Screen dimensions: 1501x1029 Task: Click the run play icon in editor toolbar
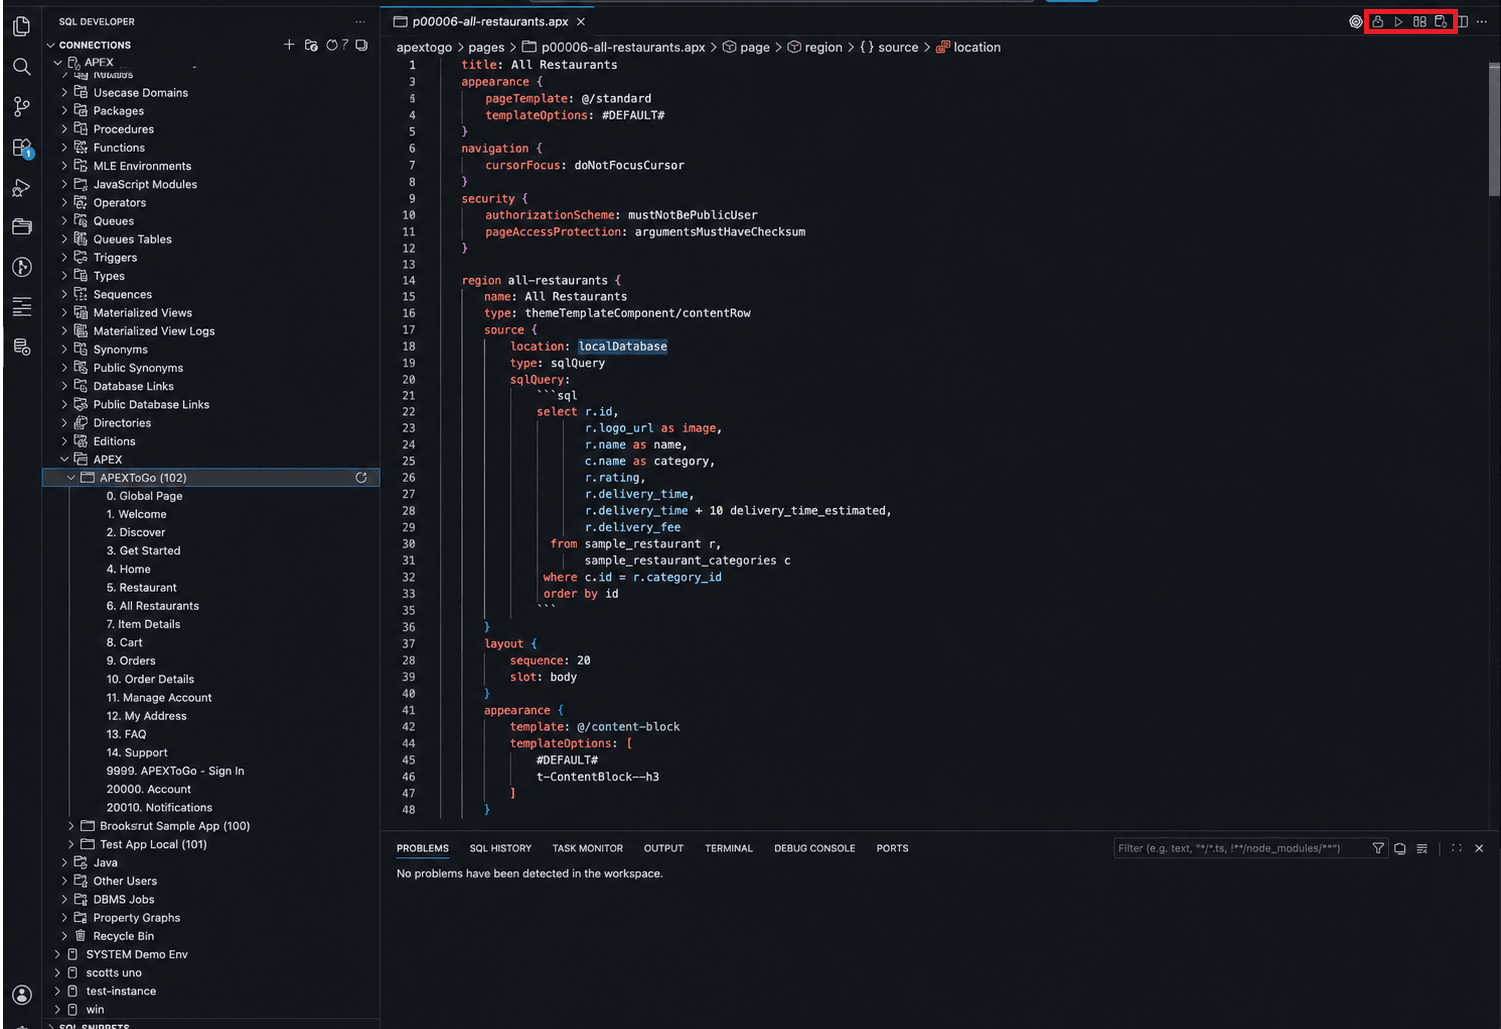click(1398, 21)
